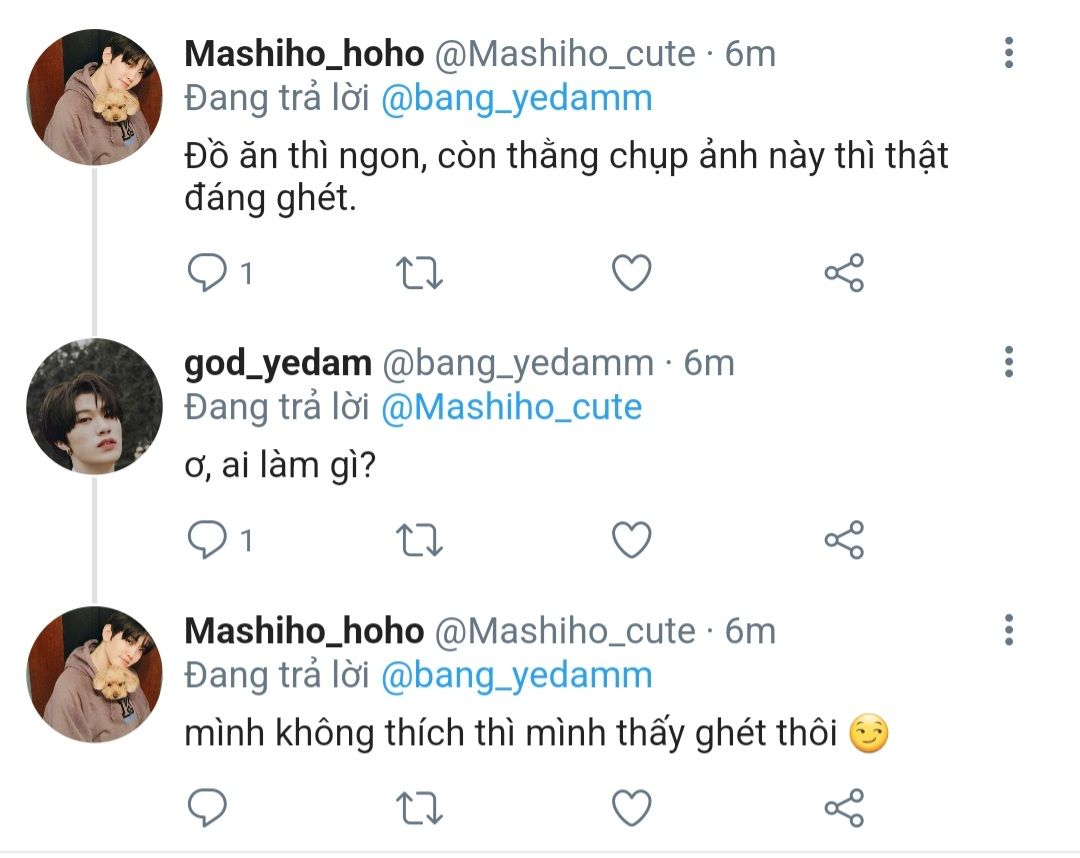Open more options on the last tweet
The width and height of the screenshot is (1080, 858).
tap(1009, 629)
